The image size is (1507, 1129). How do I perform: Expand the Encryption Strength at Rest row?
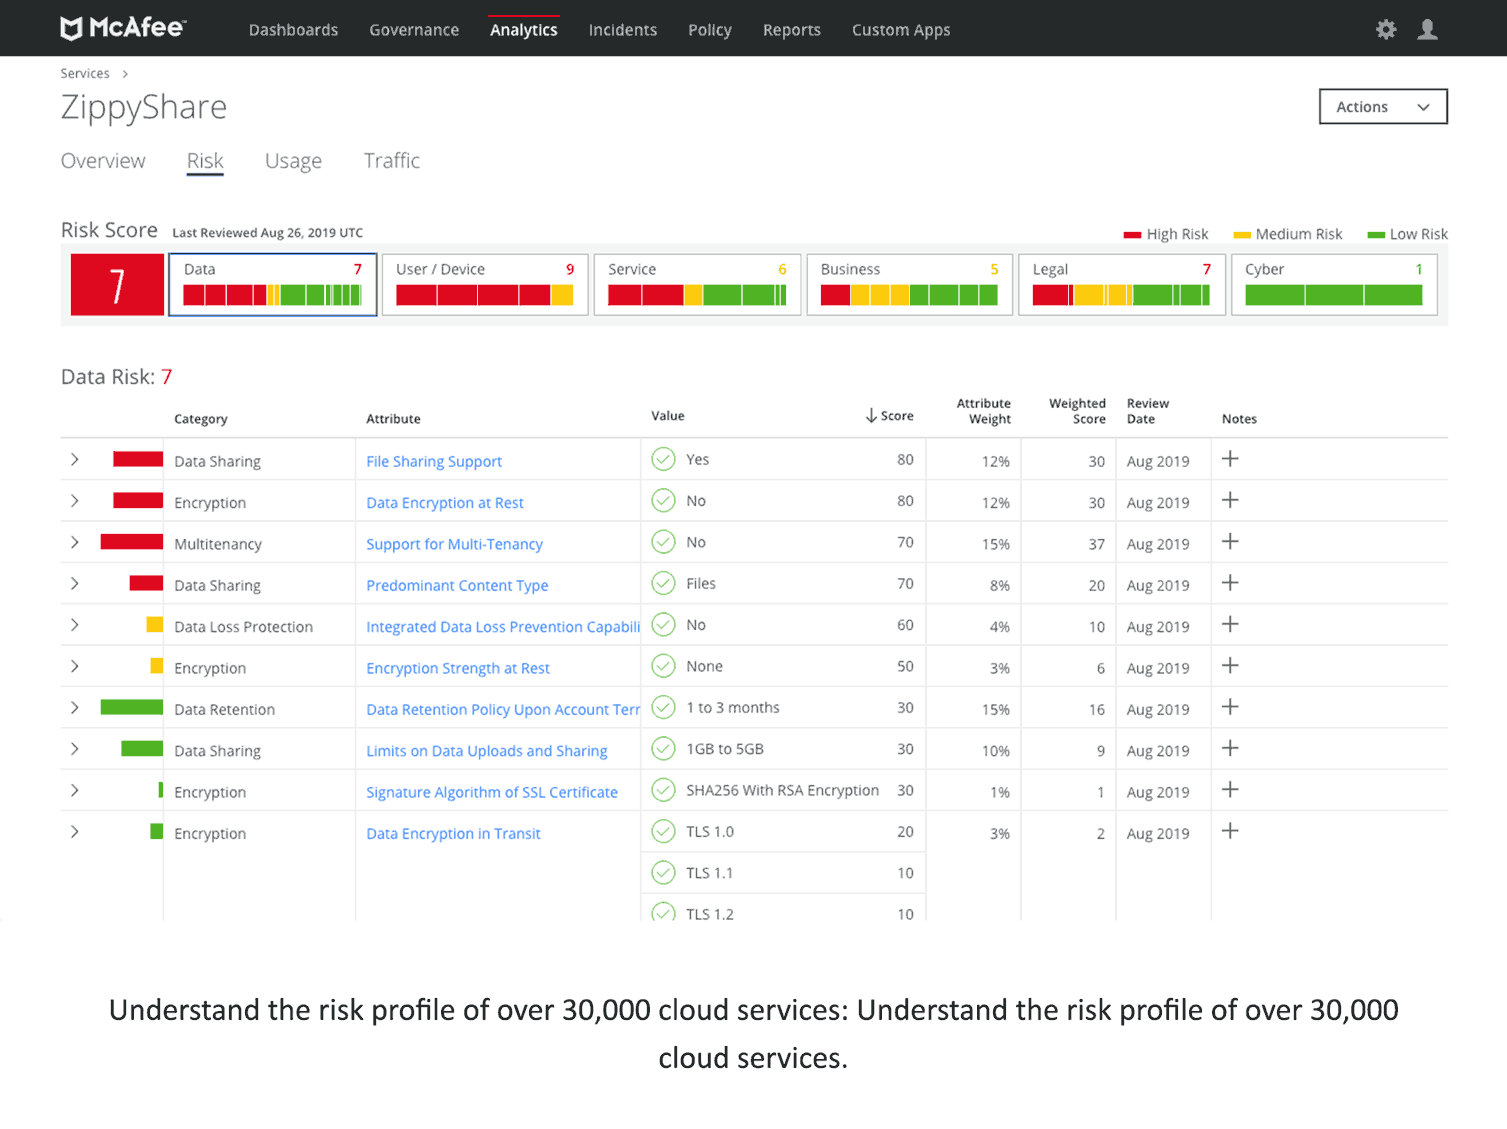(x=74, y=666)
